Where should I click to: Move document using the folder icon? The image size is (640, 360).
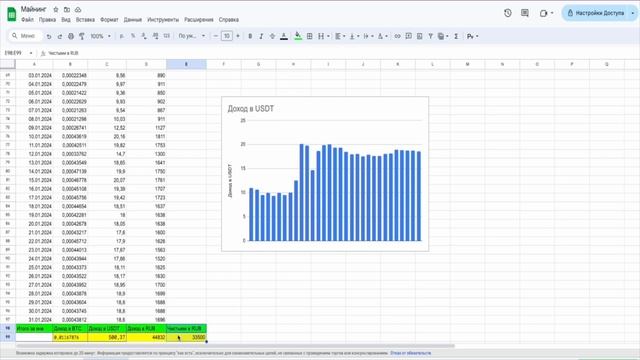[x=67, y=9]
